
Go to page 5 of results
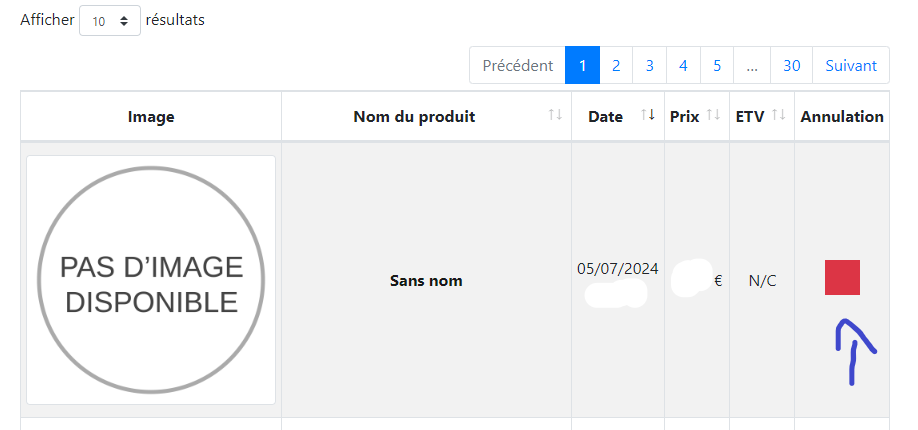point(717,66)
